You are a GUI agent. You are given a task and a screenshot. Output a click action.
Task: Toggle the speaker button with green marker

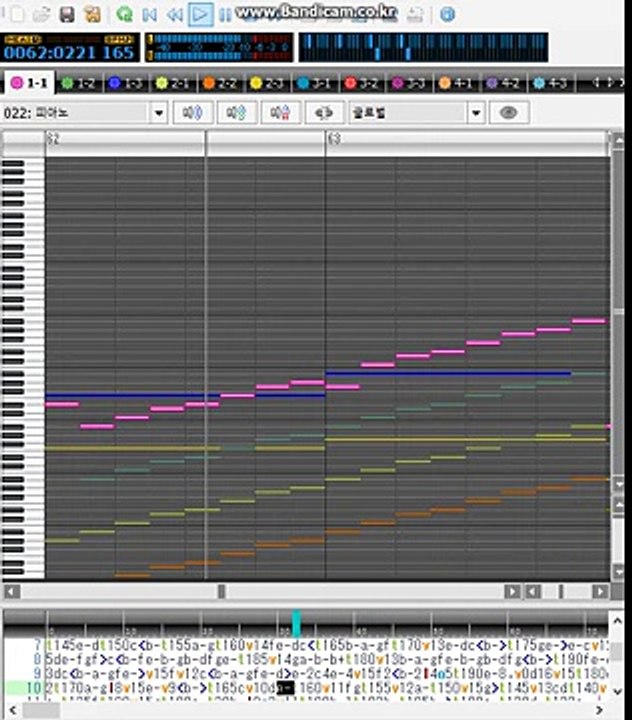point(237,112)
